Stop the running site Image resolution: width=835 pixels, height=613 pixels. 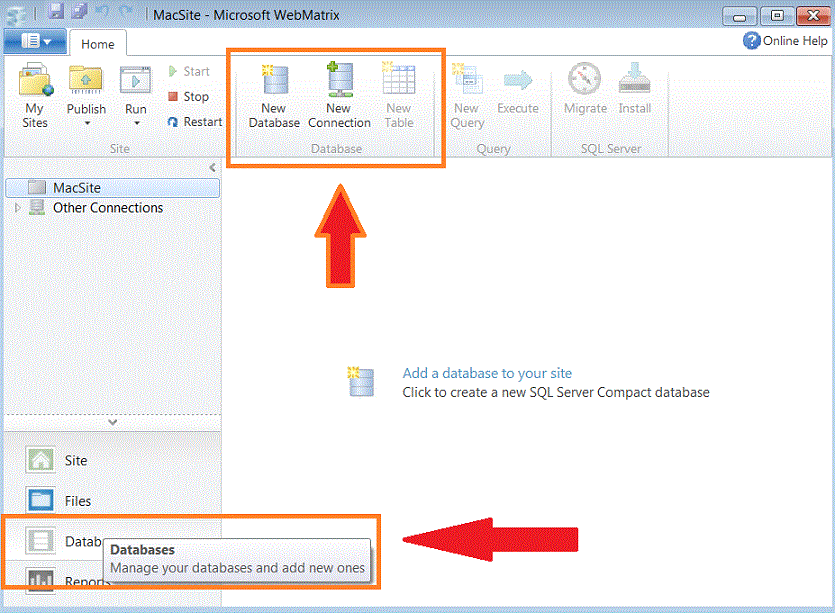[x=189, y=96]
